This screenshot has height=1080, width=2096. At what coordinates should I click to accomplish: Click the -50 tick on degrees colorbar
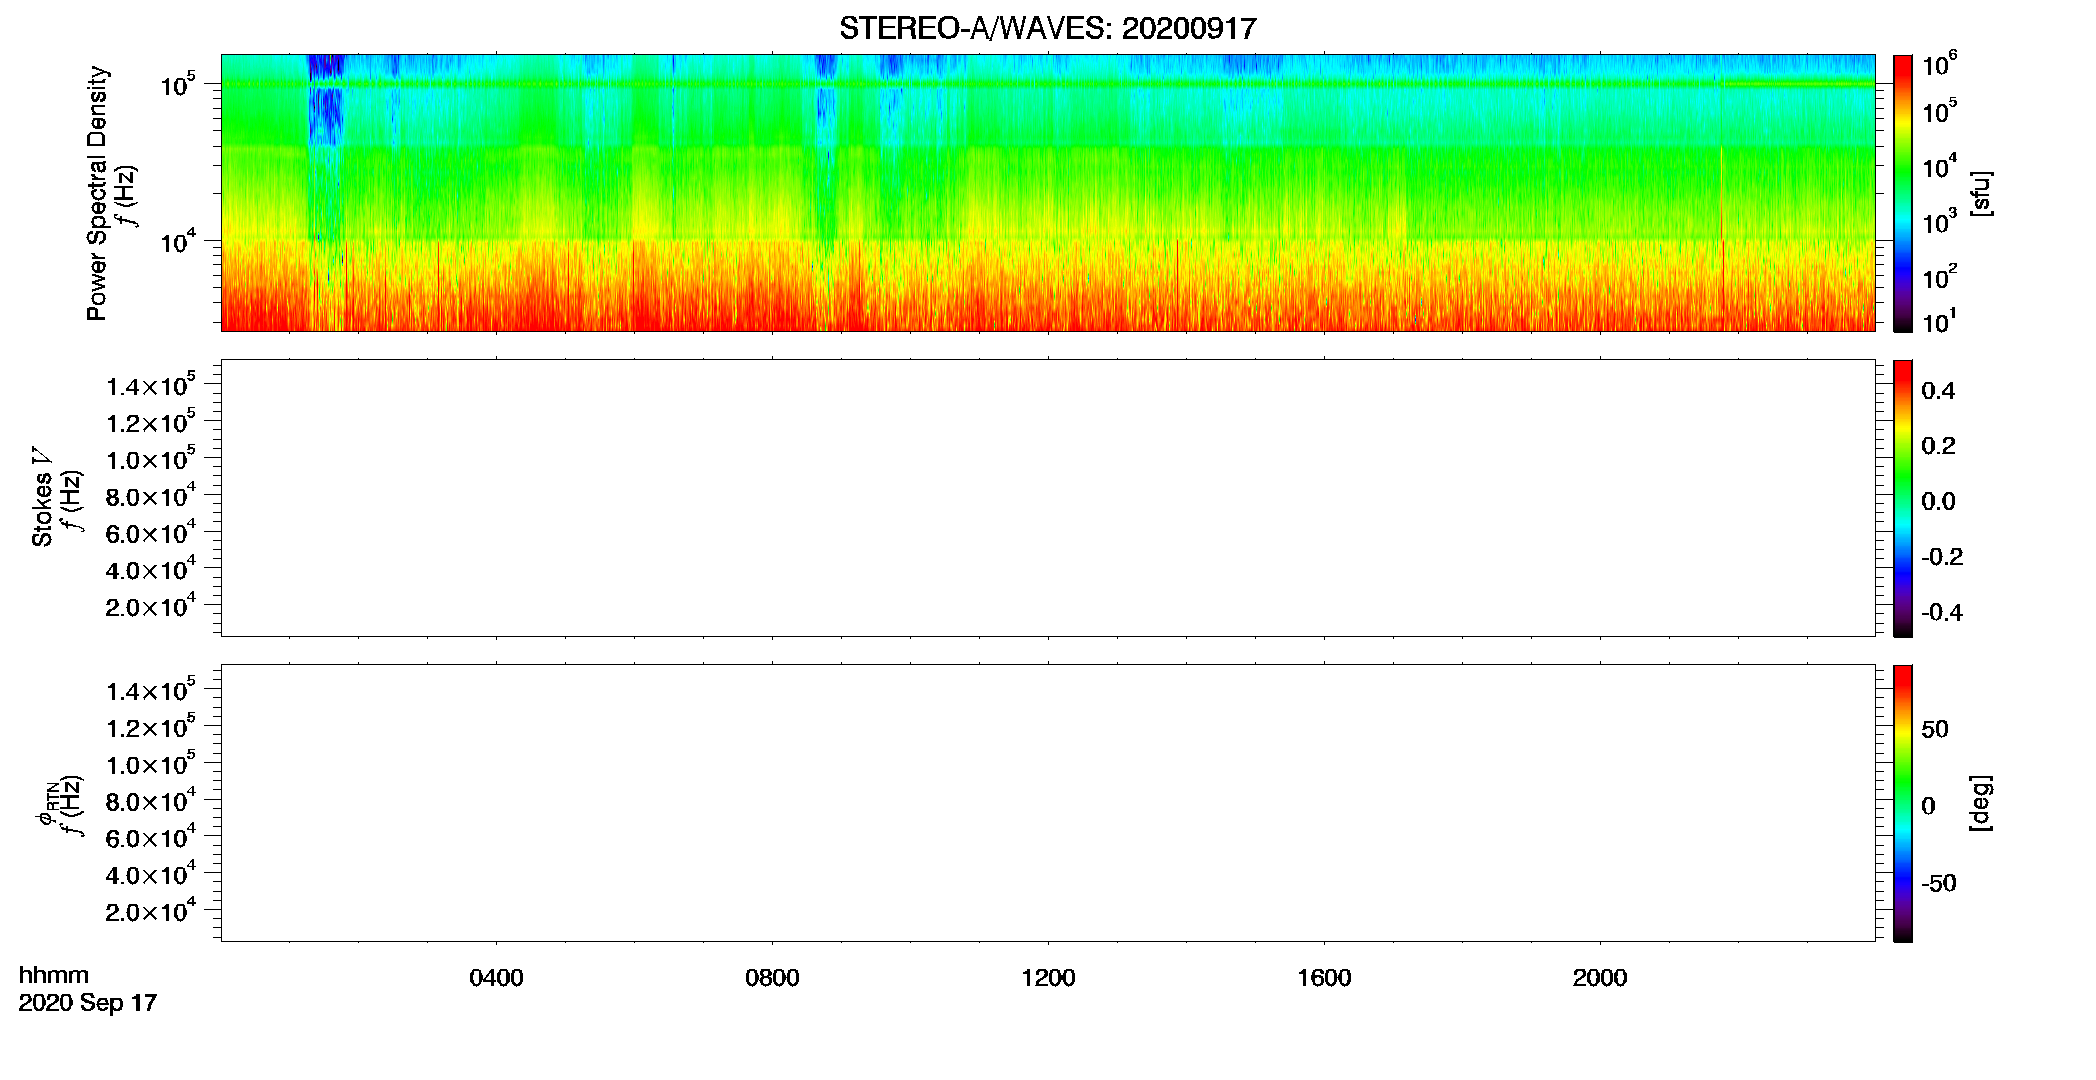point(1939,883)
